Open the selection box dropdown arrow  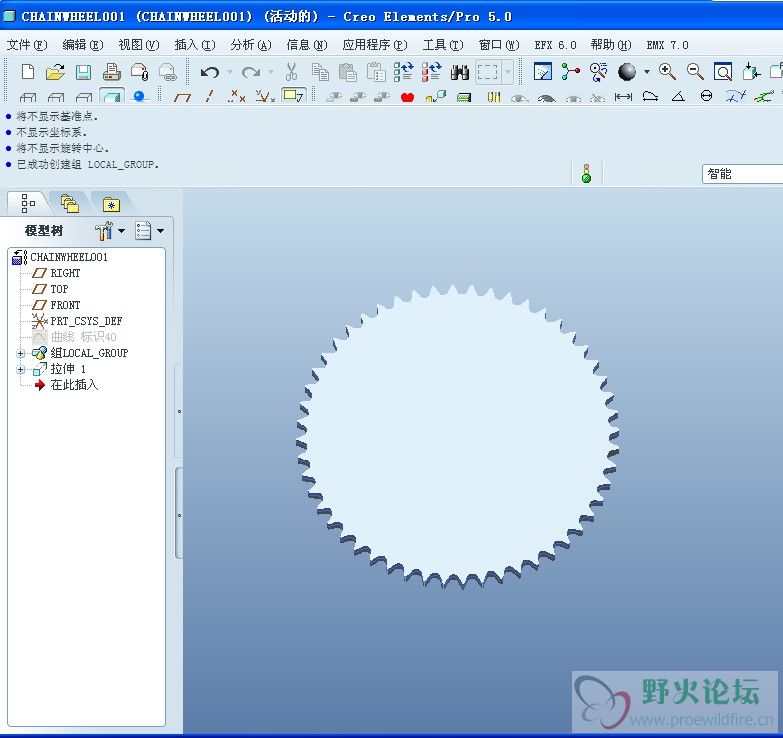(x=508, y=72)
